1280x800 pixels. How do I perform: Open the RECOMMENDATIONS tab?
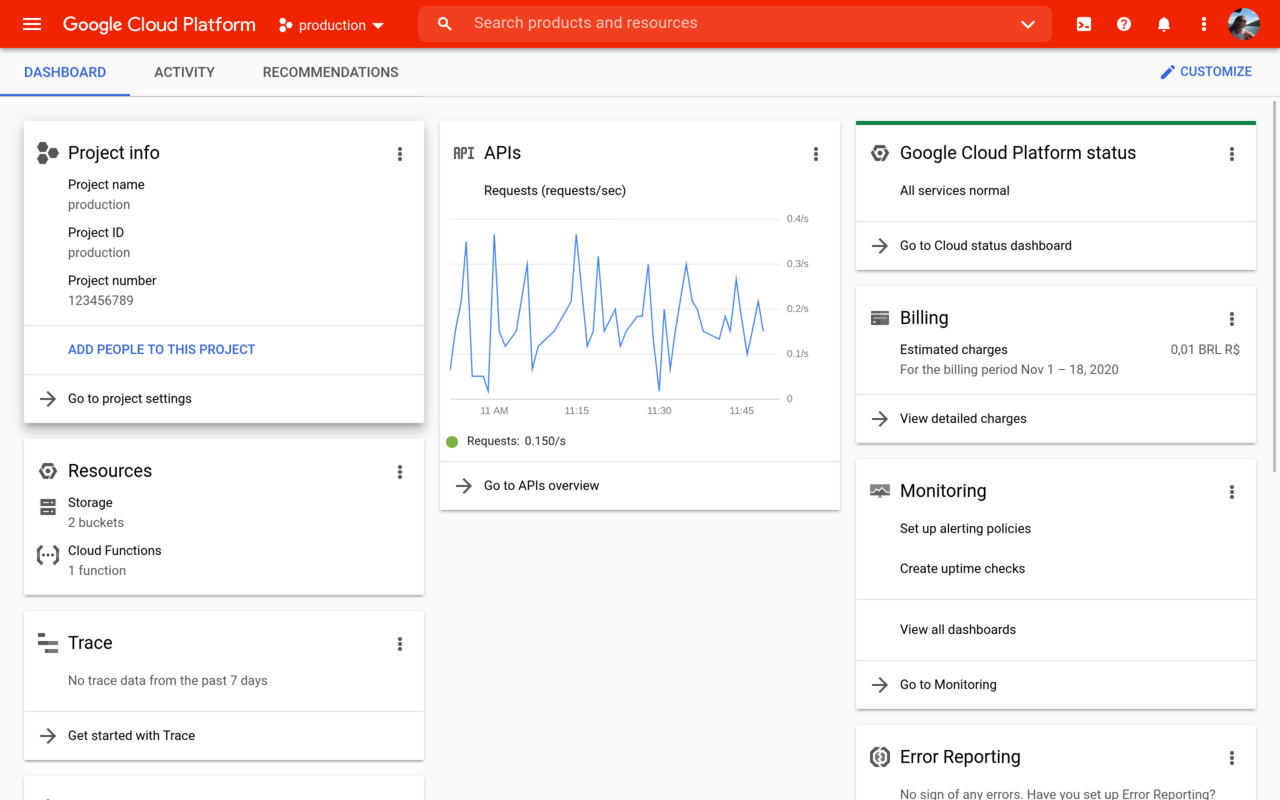pos(330,72)
